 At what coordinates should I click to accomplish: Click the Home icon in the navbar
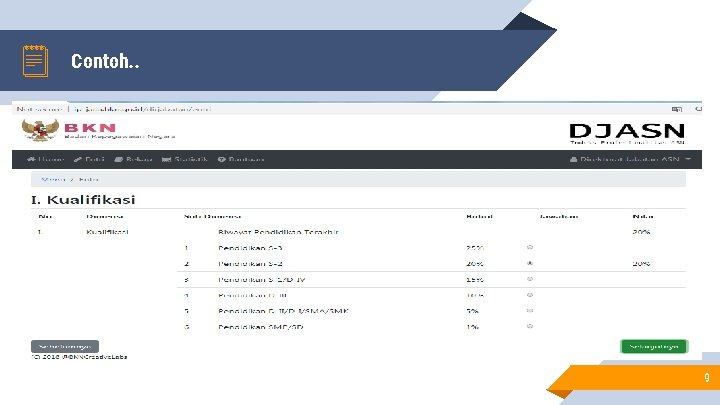31,159
